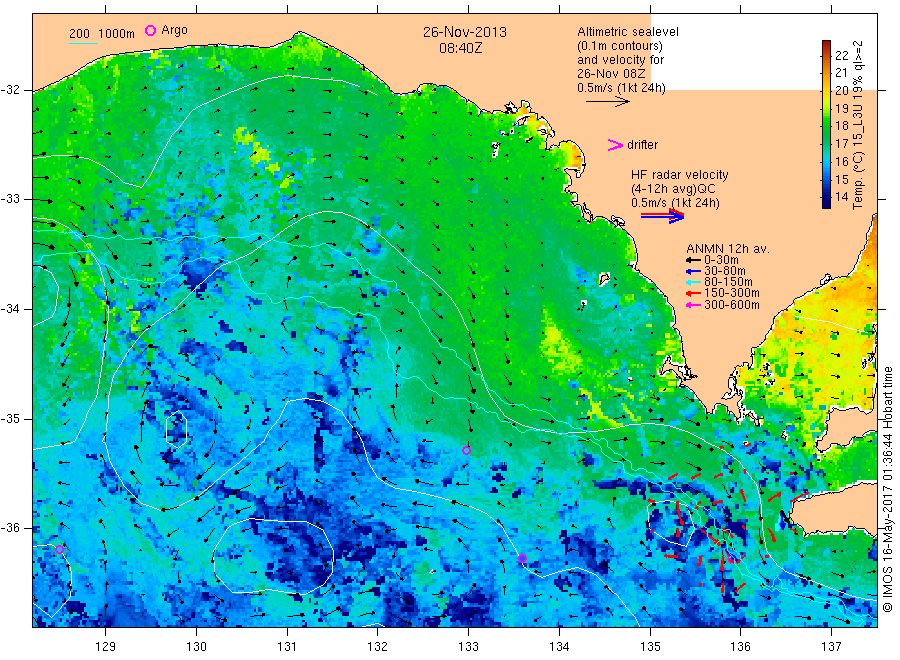This screenshot has width=900, height=660.
Task: Click the red 150-300m ANMN arrow
Action: coord(693,293)
